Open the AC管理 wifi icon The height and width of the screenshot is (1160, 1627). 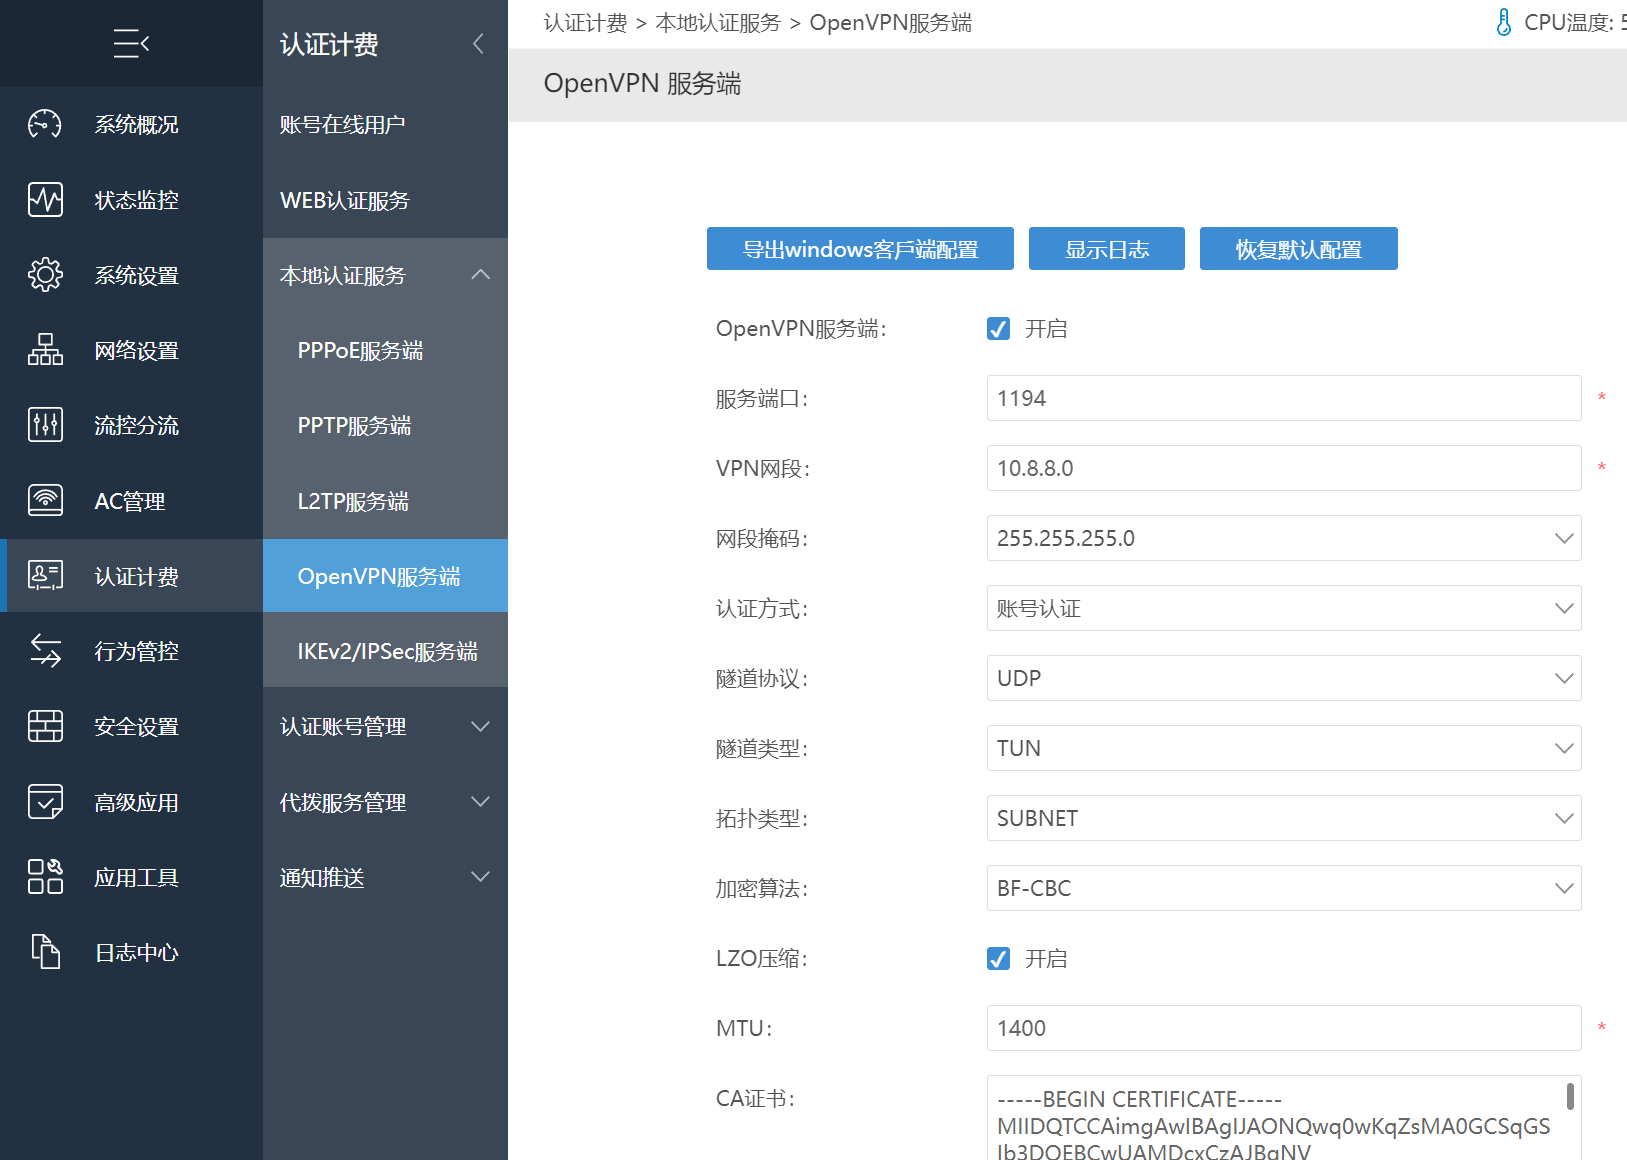point(45,500)
